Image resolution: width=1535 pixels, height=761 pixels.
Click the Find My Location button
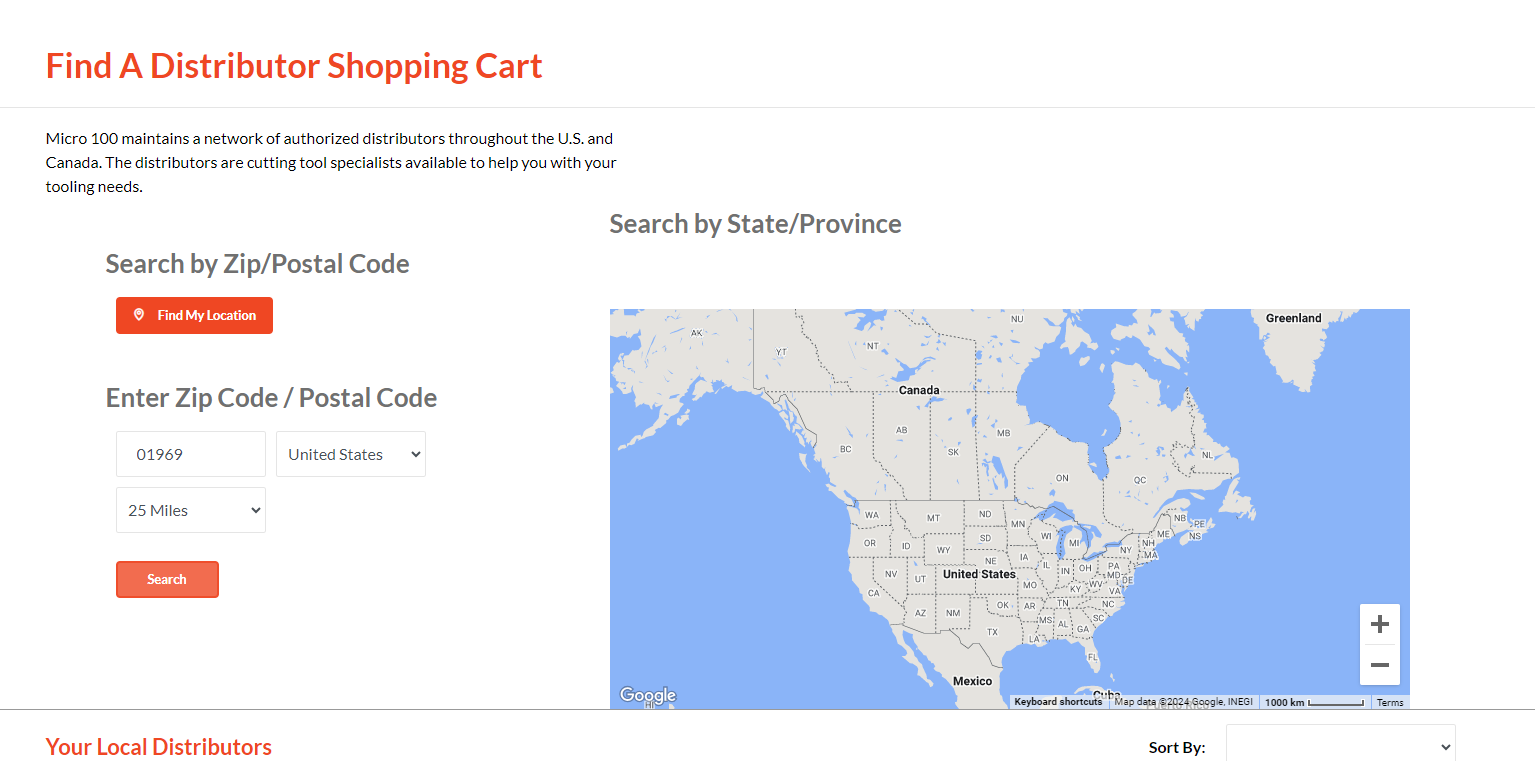[194, 315]
